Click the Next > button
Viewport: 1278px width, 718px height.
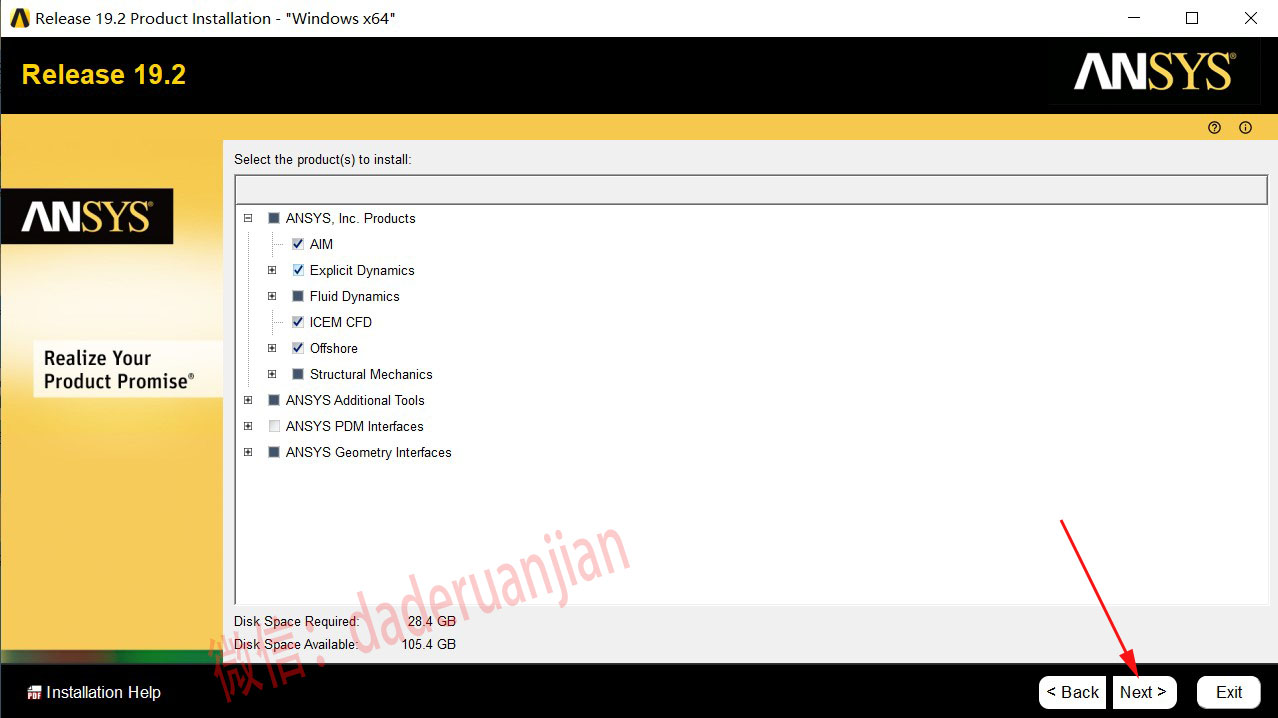[1144, 692]
